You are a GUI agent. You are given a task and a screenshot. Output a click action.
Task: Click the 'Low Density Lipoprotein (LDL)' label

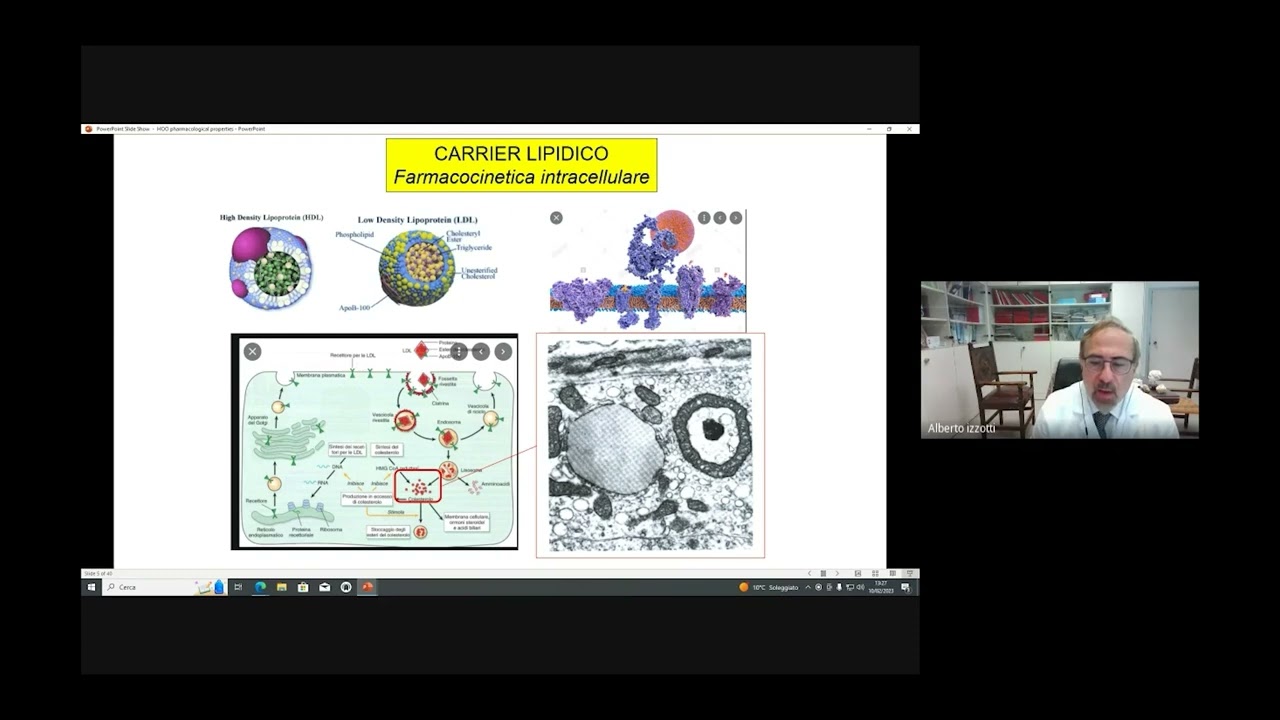[418, 220]
